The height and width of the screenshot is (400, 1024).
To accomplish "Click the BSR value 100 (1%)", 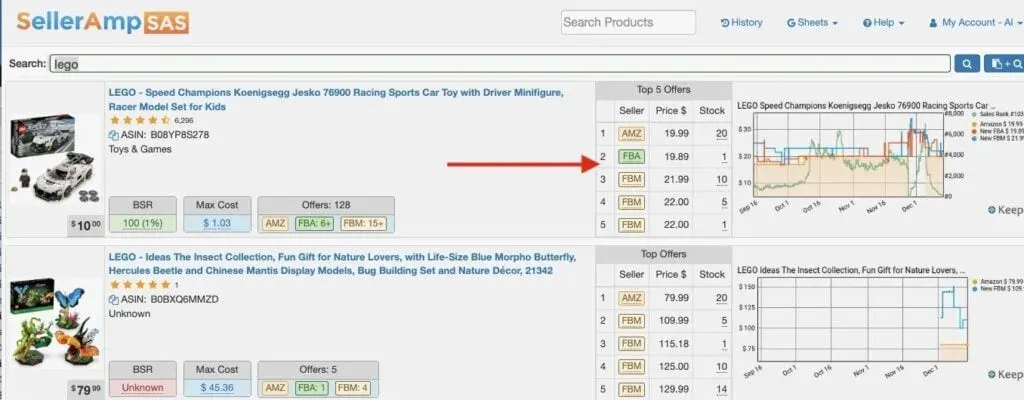I will 142,223.
